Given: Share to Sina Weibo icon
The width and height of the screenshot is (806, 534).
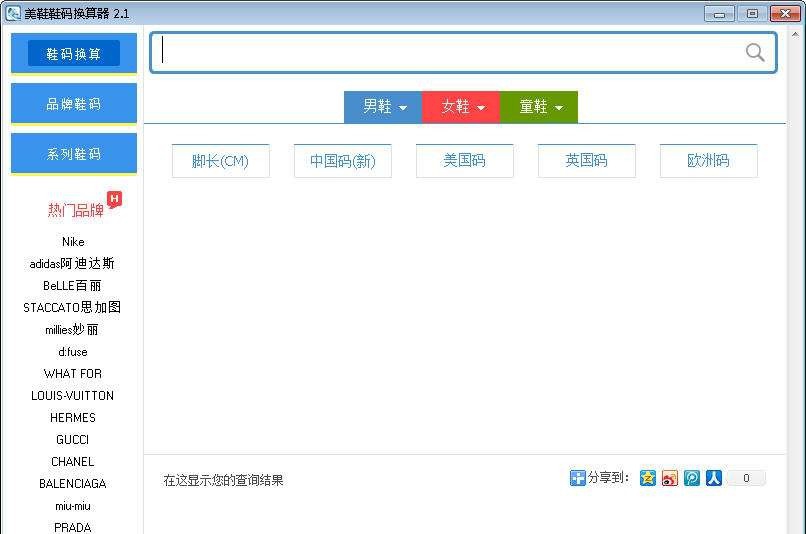Looking at the screenshot, I should (x=670, y=478).
